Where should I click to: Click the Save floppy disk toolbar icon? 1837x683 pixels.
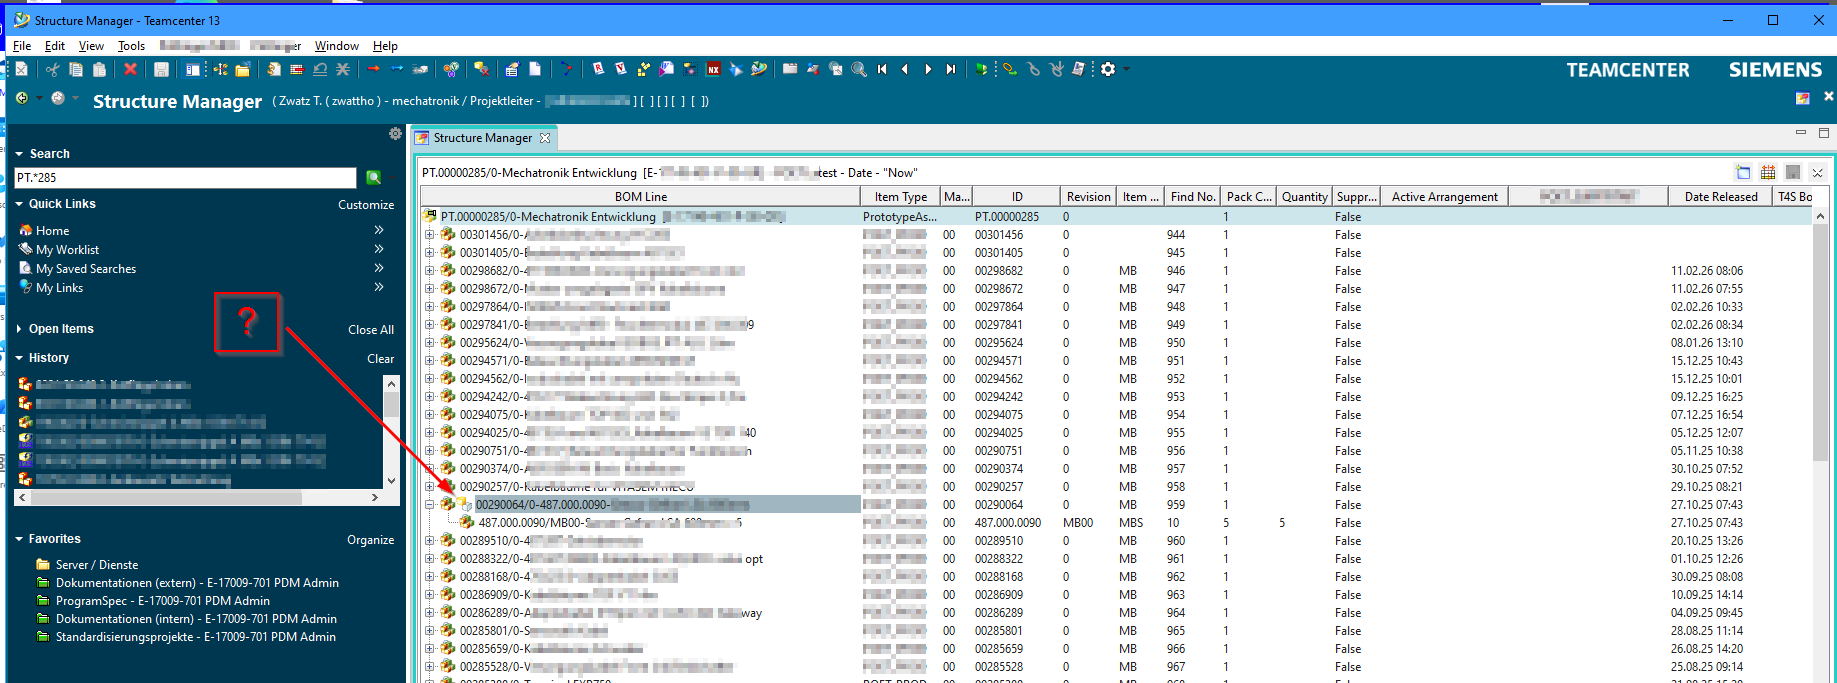point(161,69)
